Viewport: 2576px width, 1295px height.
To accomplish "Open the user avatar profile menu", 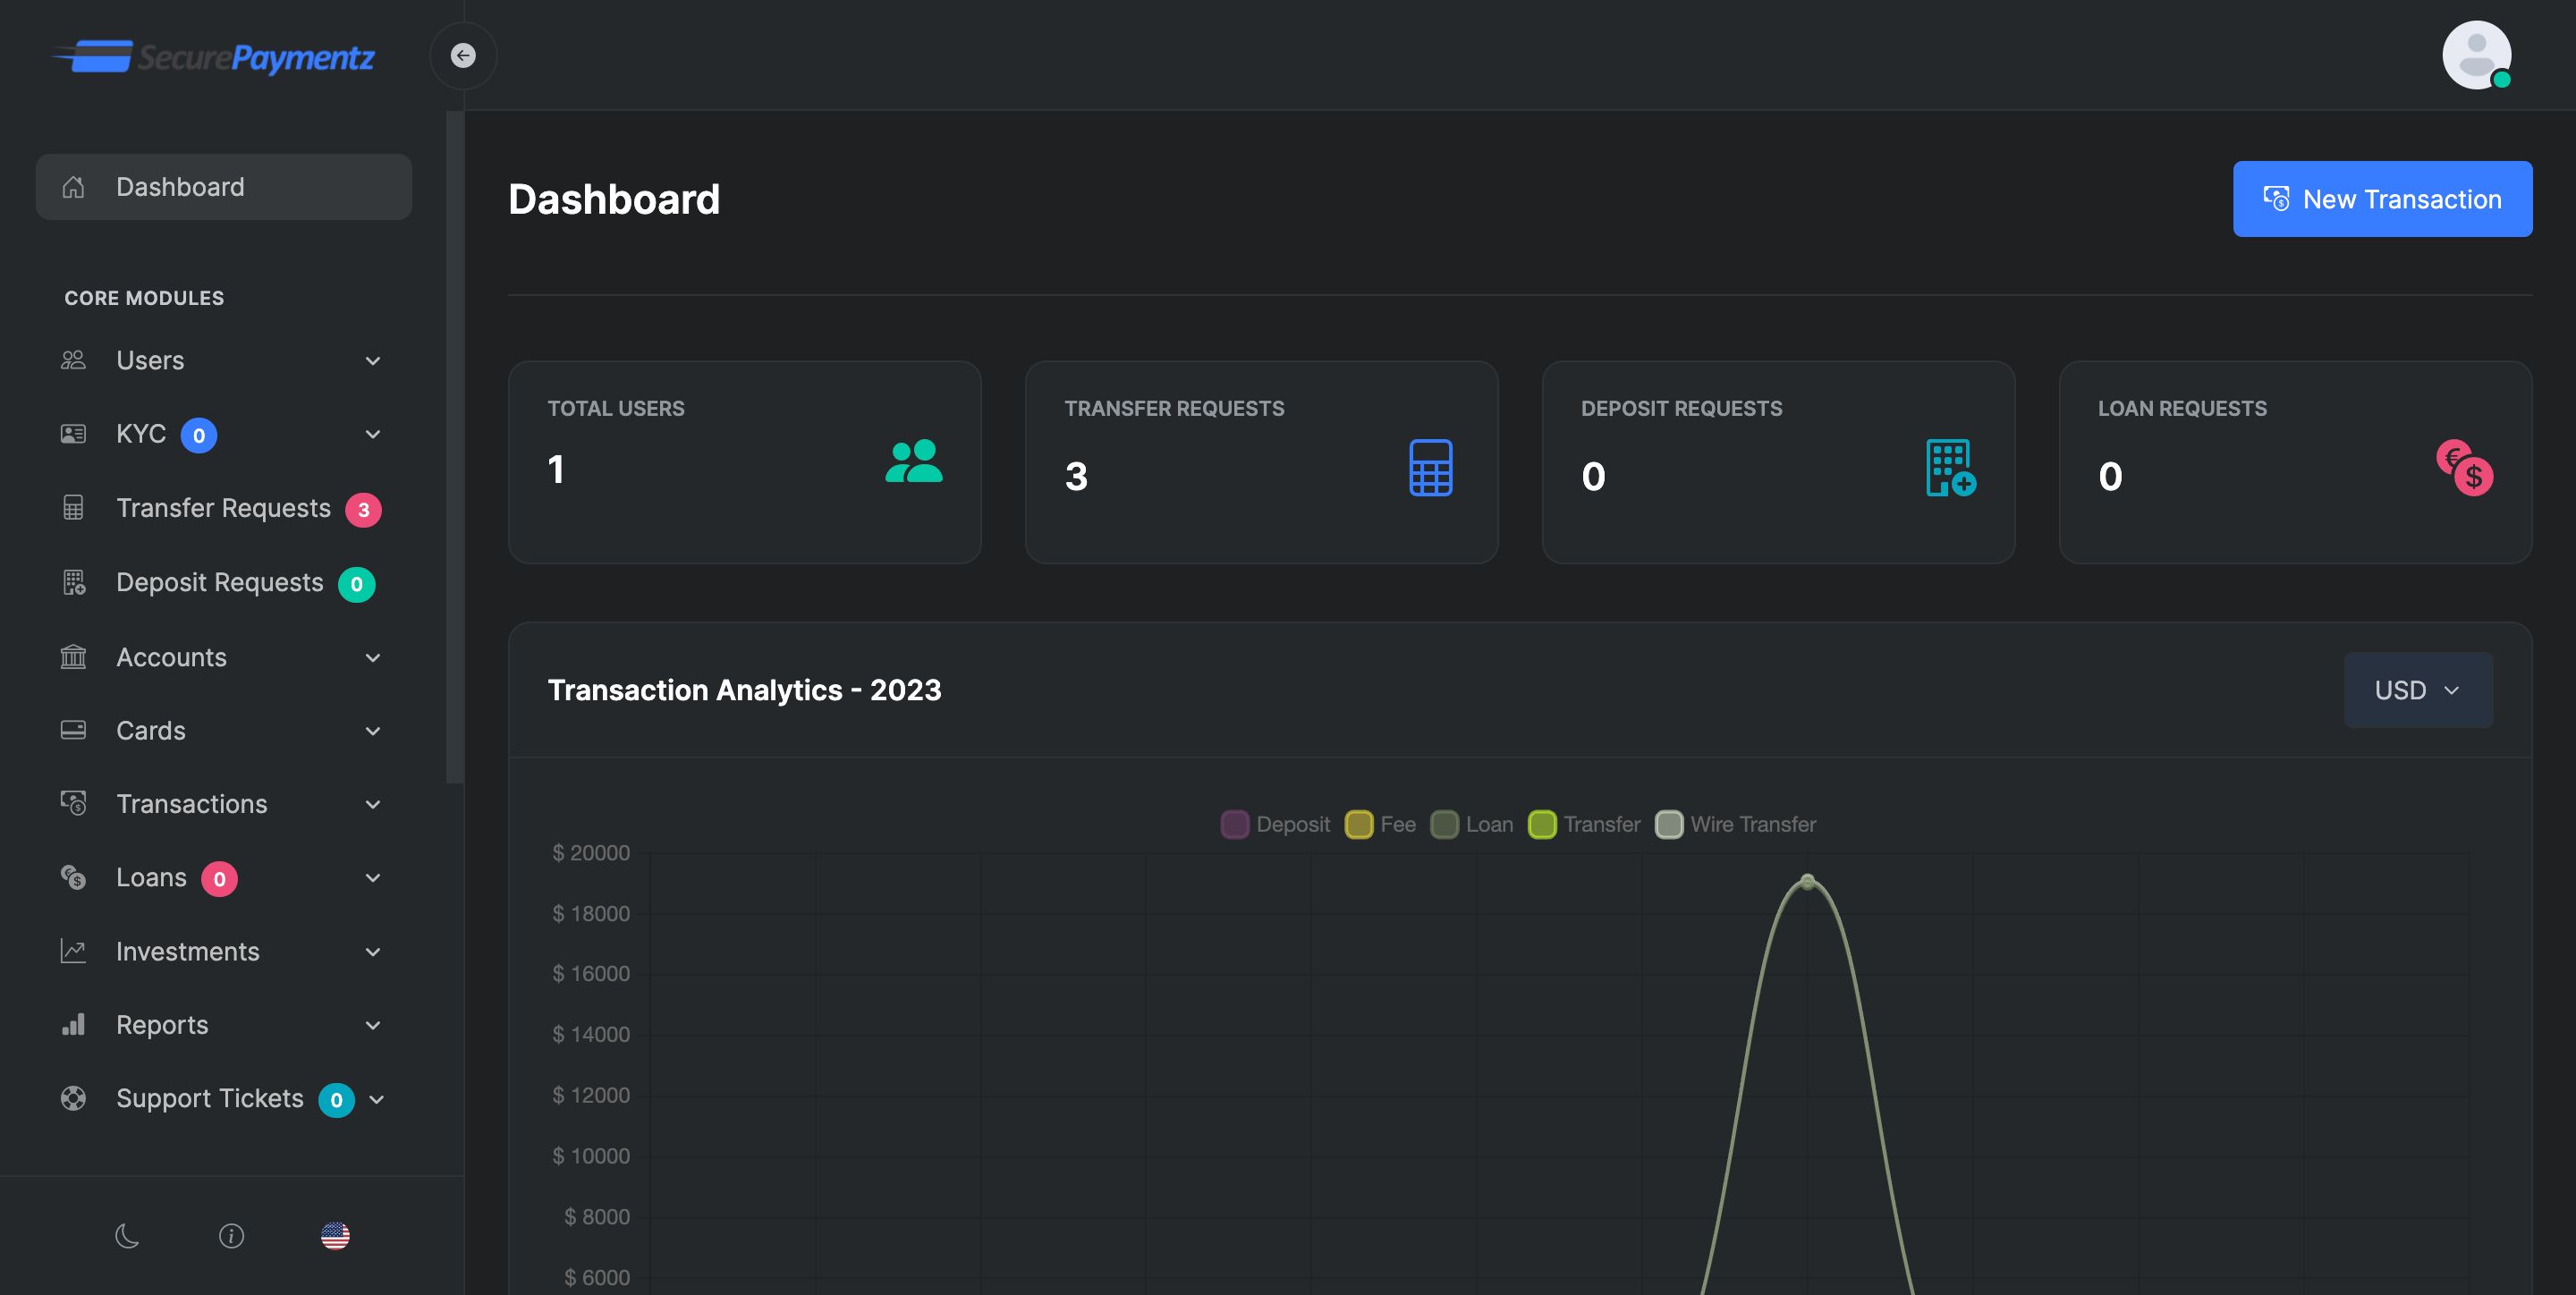I will [2476, 55].
